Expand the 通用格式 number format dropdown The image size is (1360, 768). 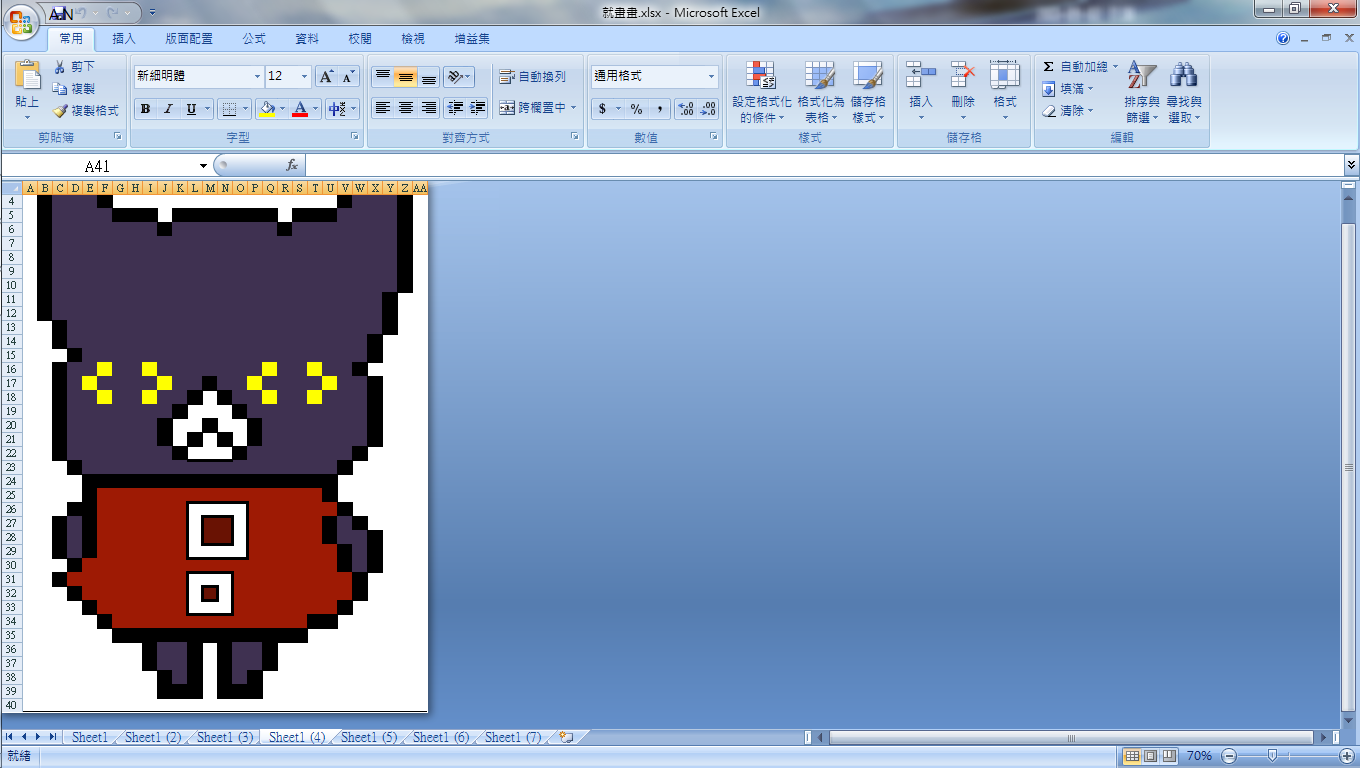click(712, 77)
